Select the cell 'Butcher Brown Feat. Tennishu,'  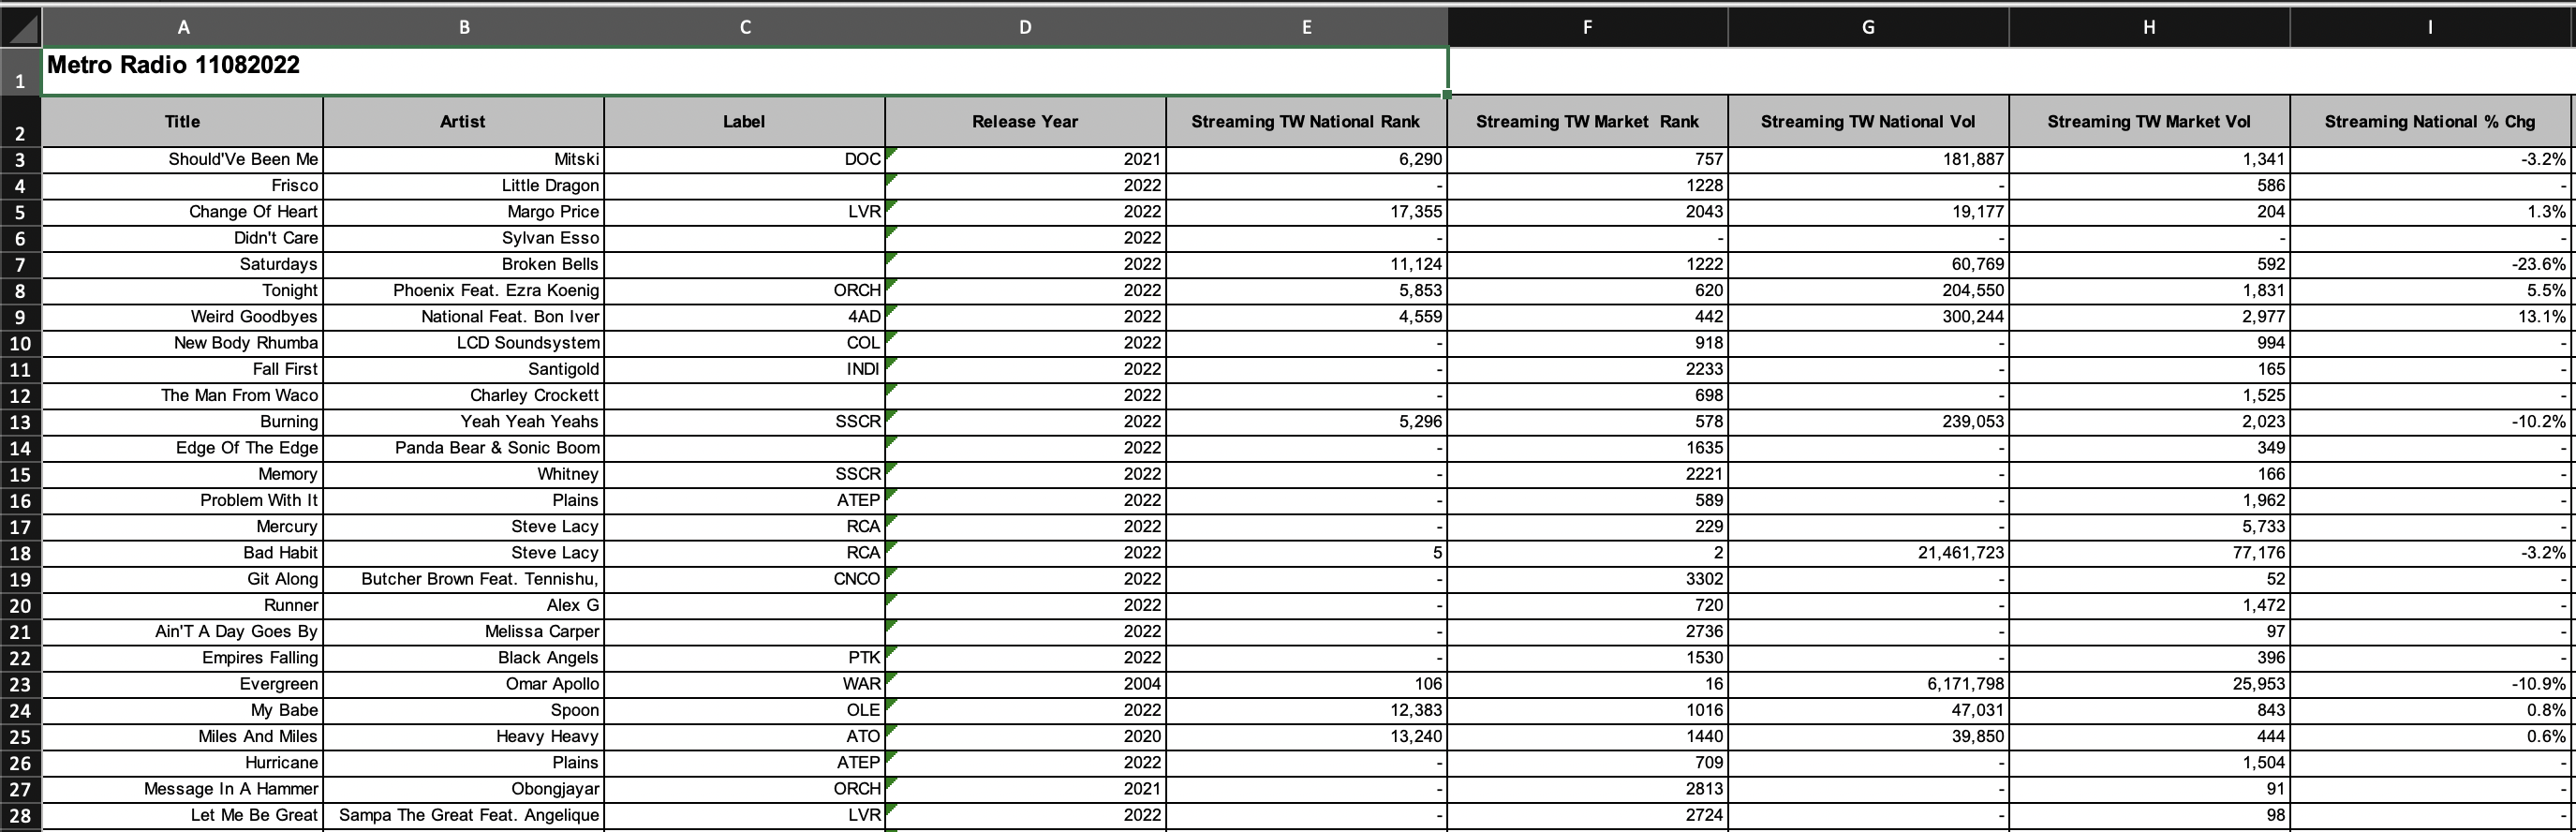(x=464, y=579)
